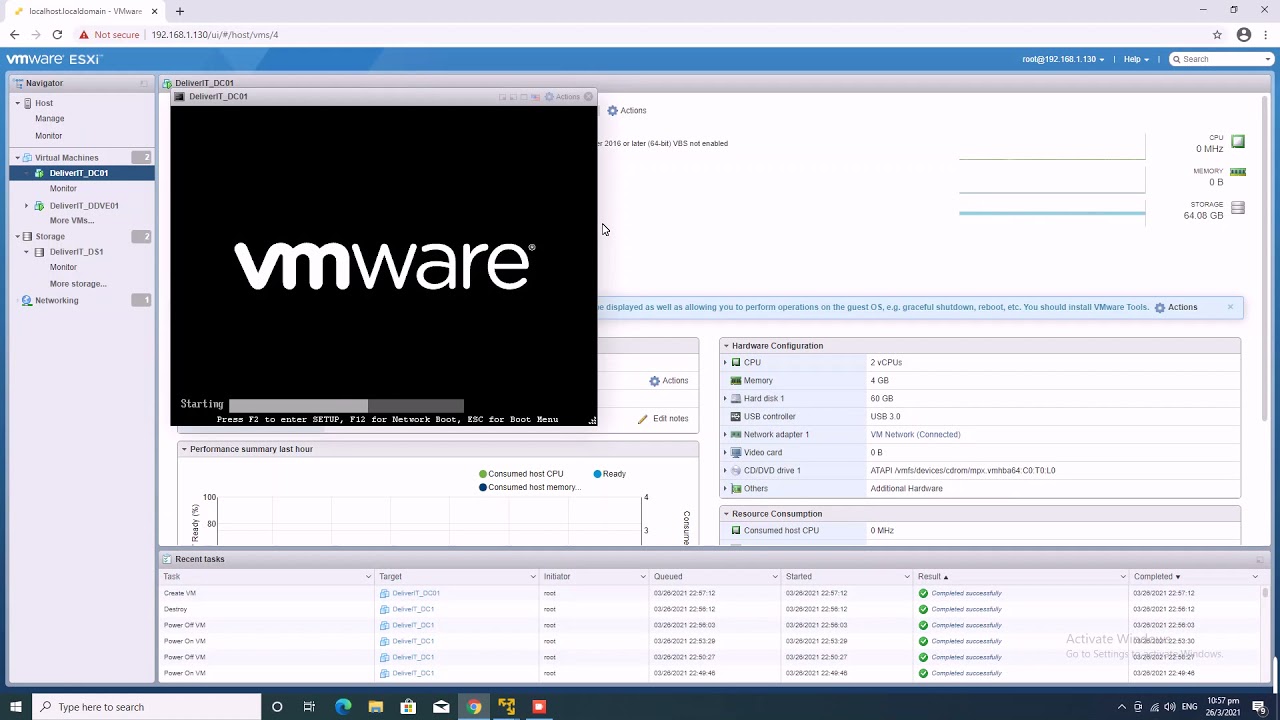The width and height of the screenshot is (1280, 720).
Task: Click the console window keyboard layout flag icon
Action: pyautogui.click(x=536, y=97)
